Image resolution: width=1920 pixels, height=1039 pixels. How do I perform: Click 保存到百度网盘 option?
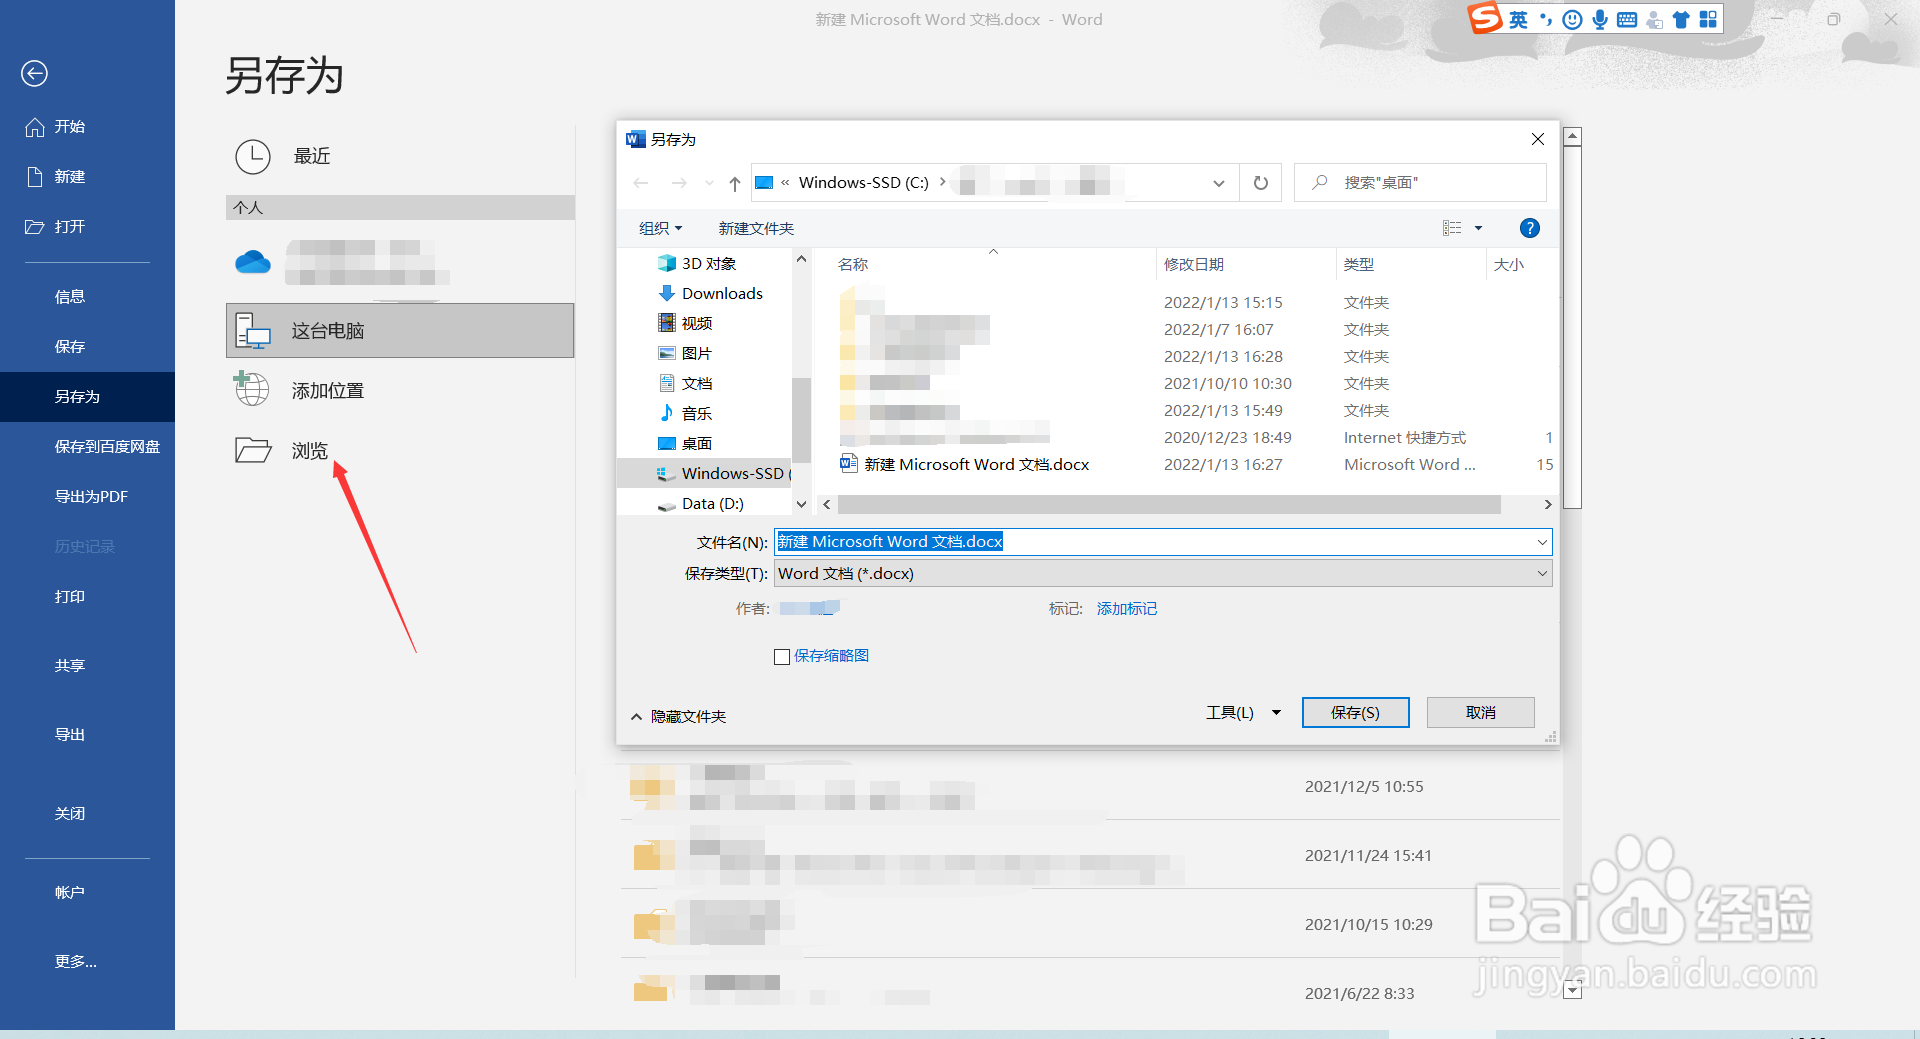tap(107, 447)
